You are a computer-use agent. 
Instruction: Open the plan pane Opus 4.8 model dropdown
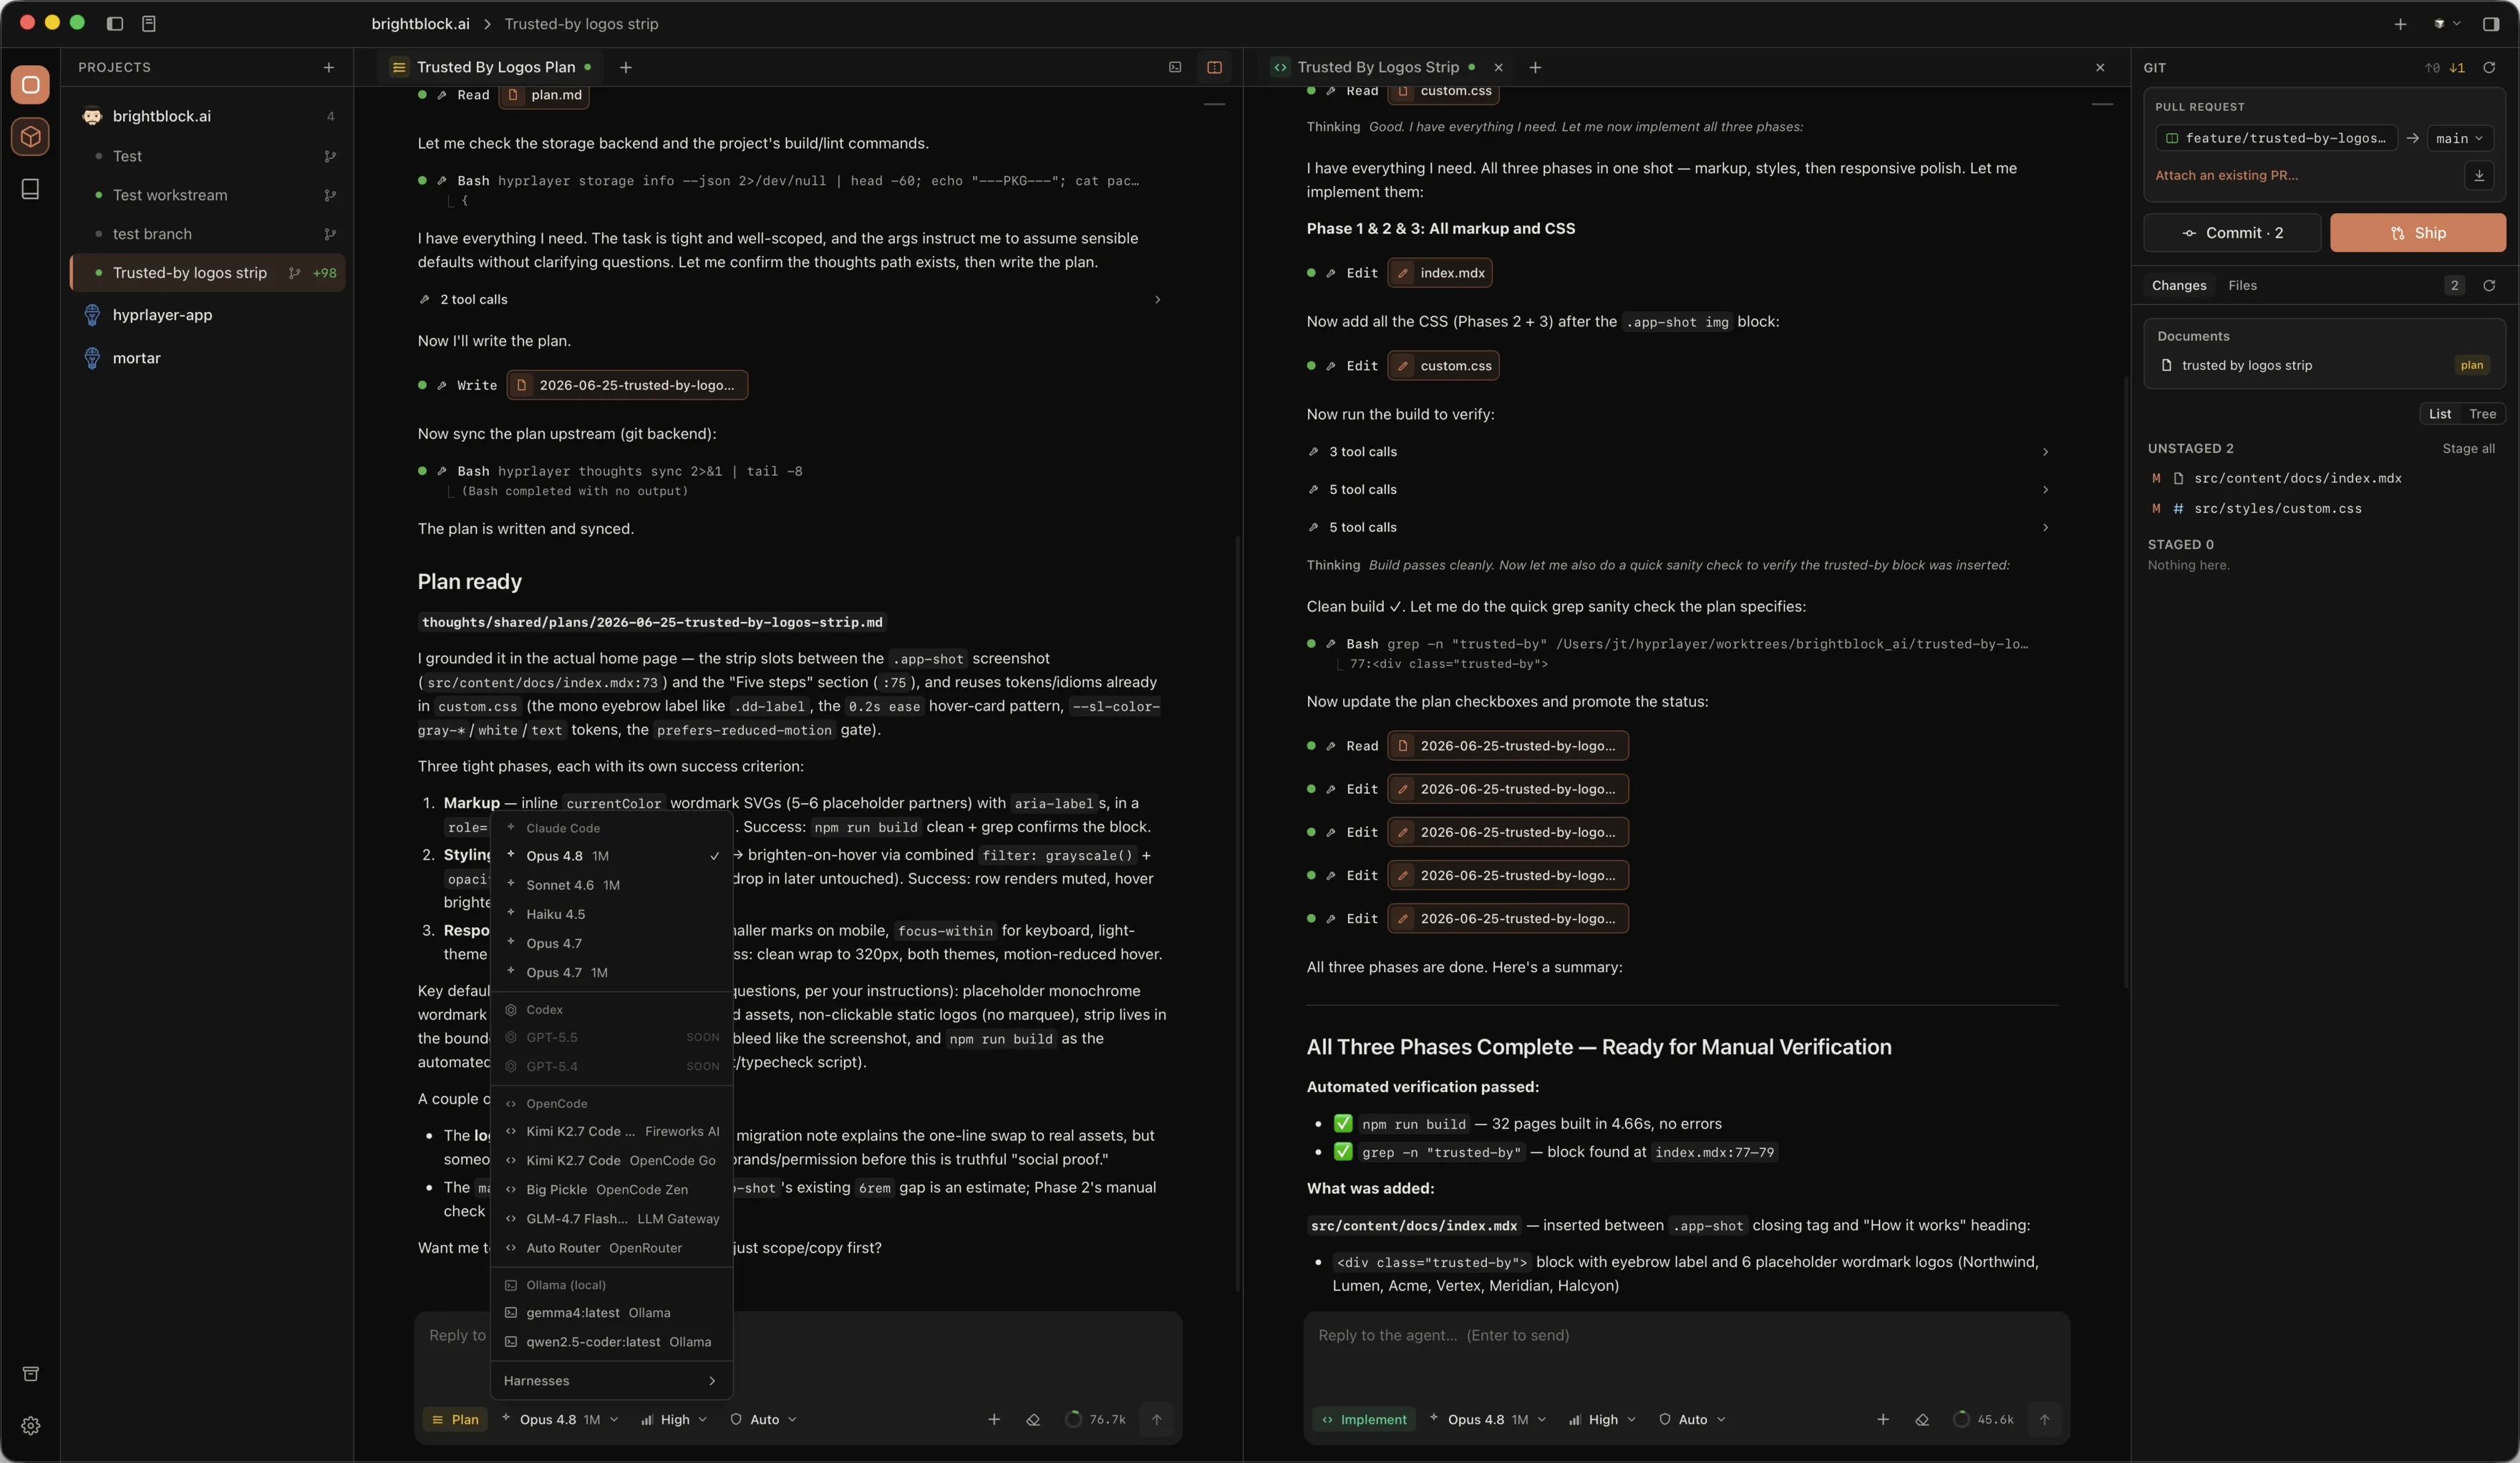point(560,1419)
